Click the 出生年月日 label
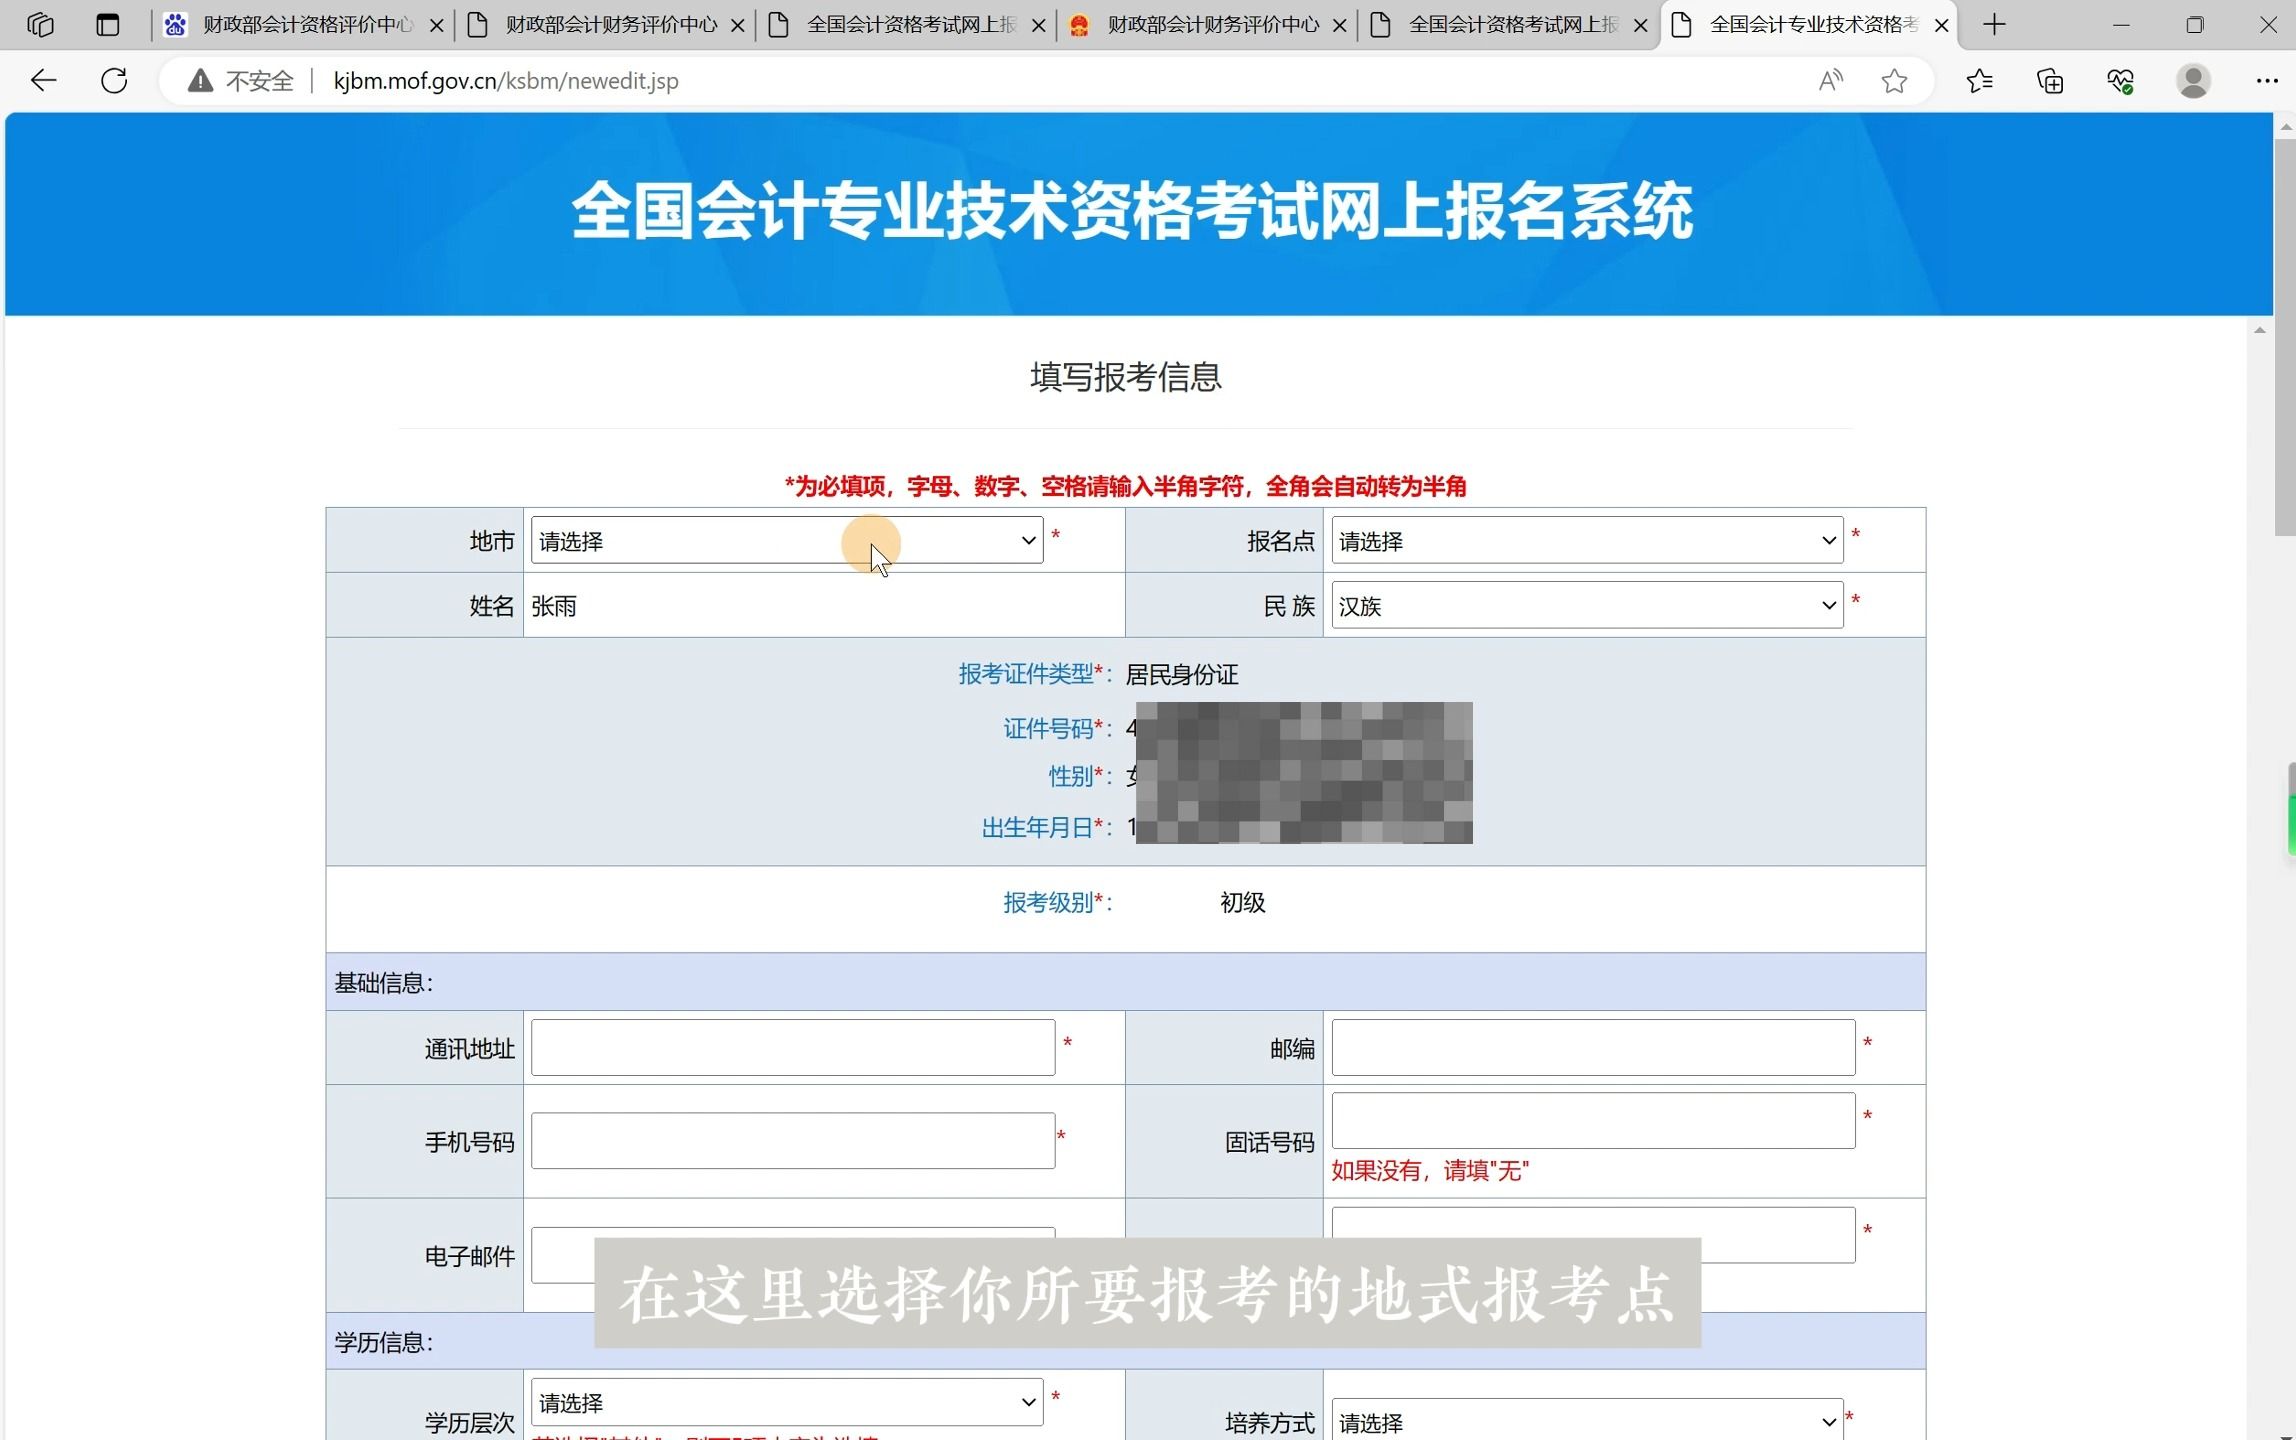 coord(1046,827)
